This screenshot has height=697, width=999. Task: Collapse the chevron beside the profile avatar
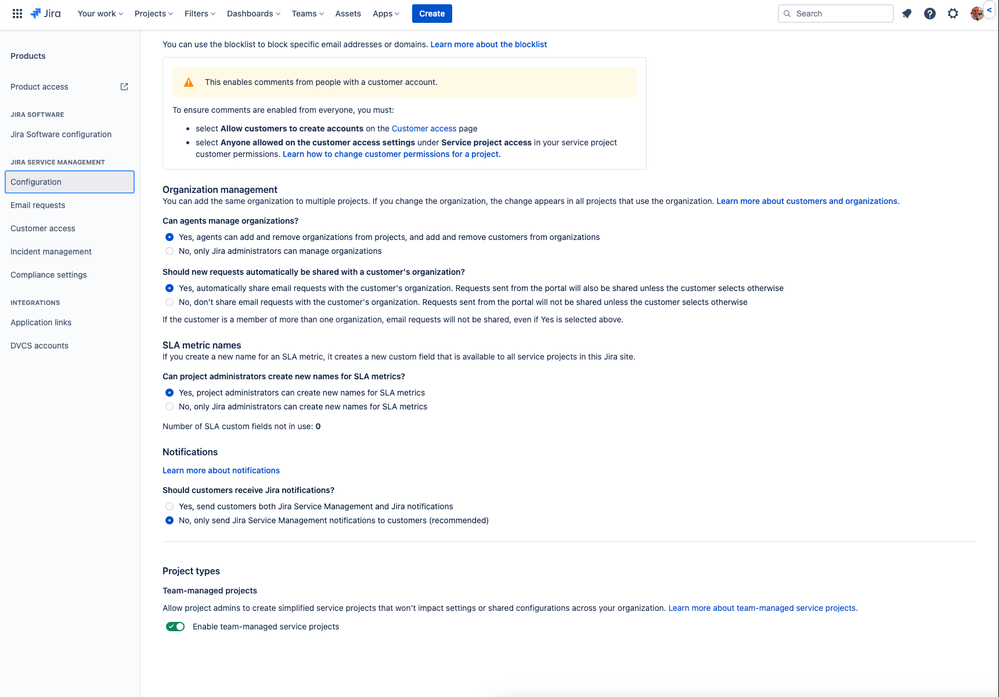(990, 10)
